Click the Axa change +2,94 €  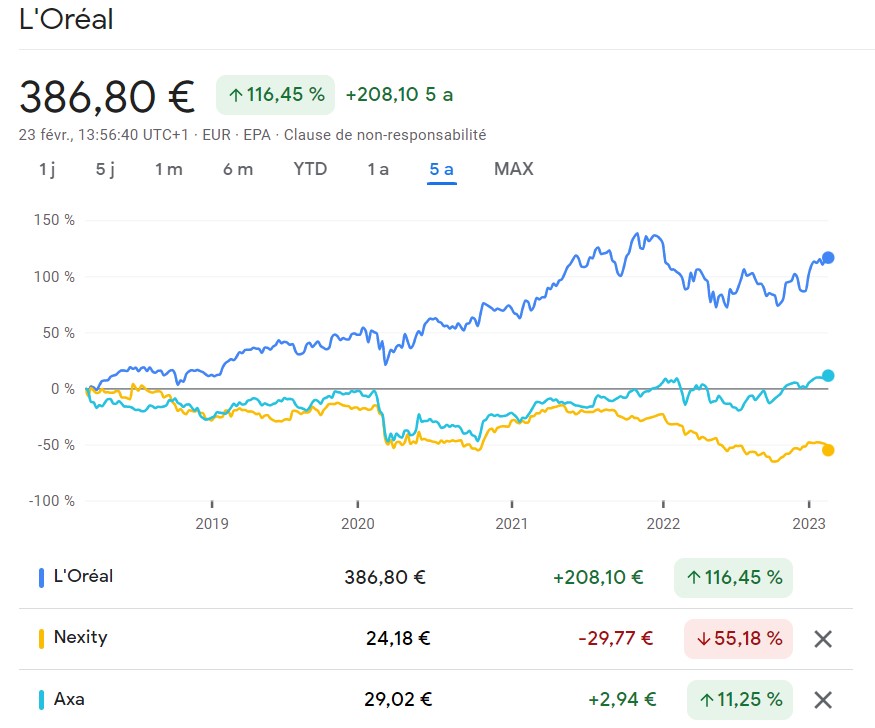[x=622, y=699]
